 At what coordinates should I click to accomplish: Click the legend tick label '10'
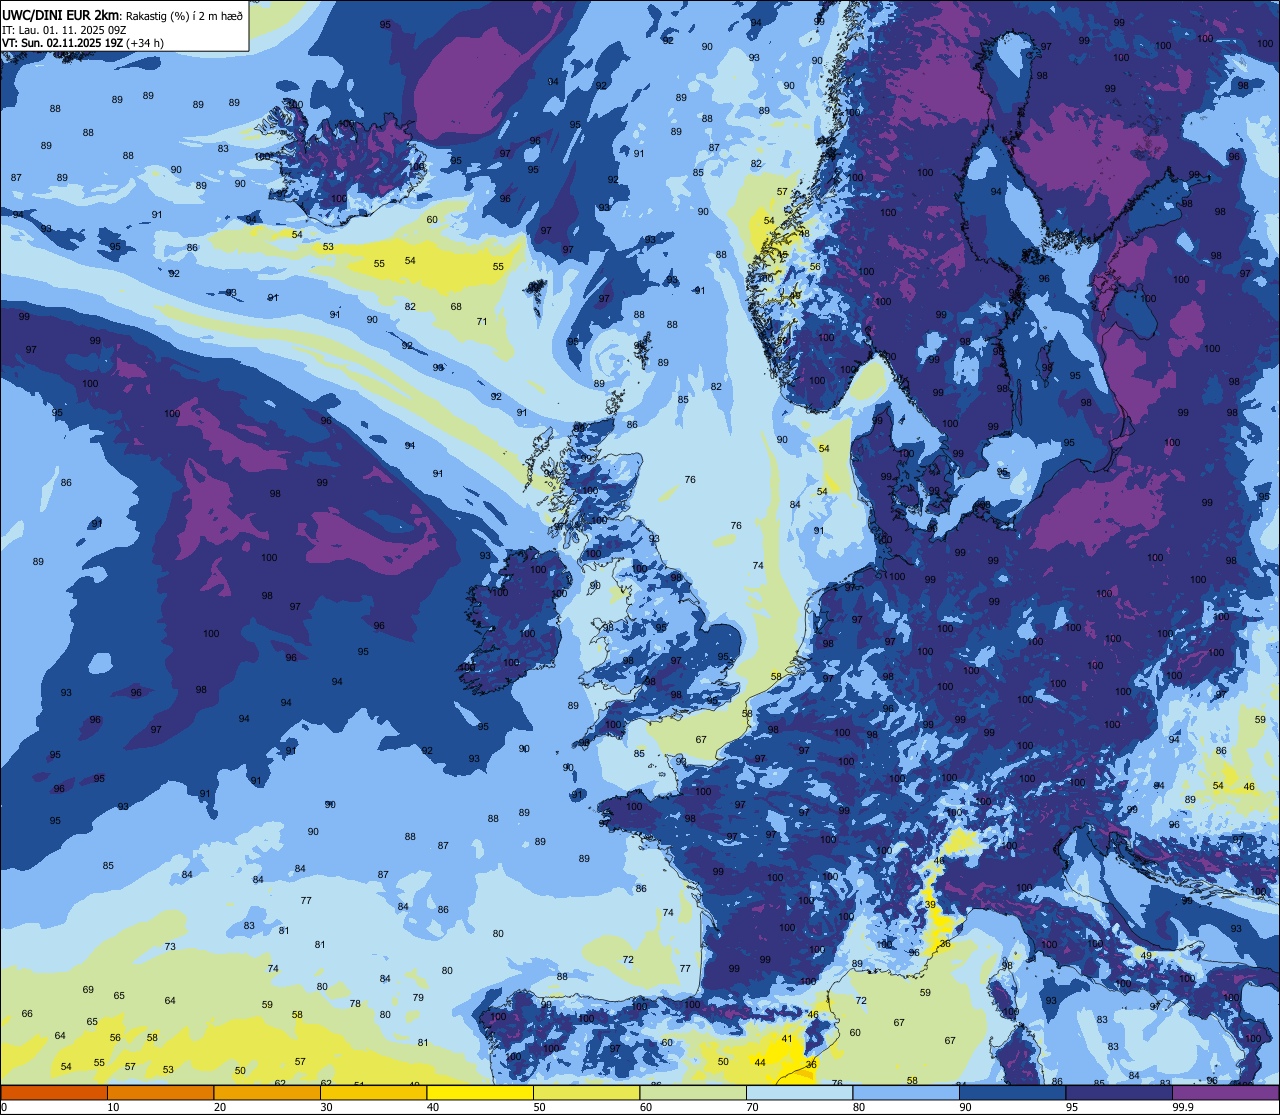113,1107
